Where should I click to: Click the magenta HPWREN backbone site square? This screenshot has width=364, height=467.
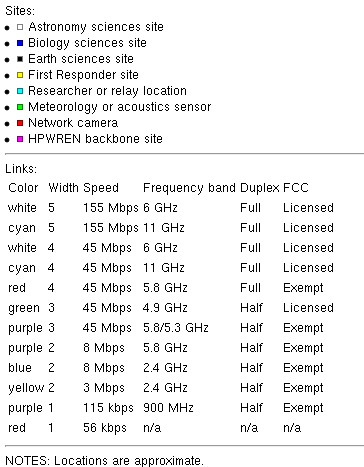coord(20,139)
